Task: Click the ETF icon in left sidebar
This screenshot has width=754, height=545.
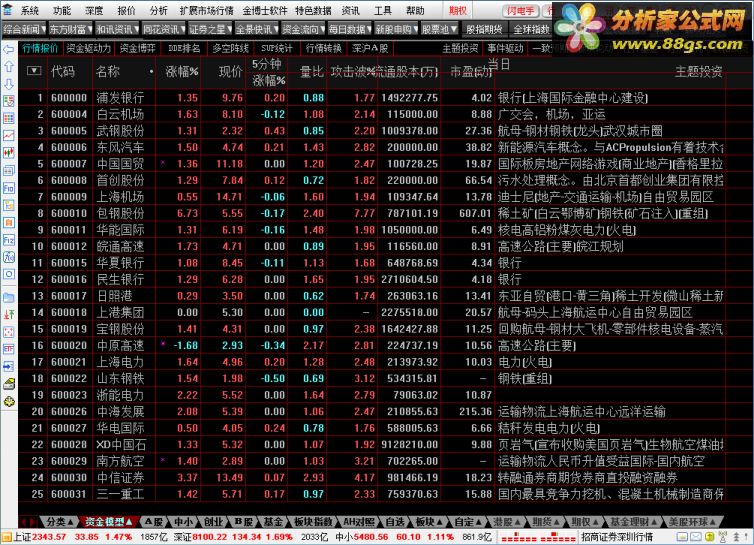Action: (x=9, y=349)
